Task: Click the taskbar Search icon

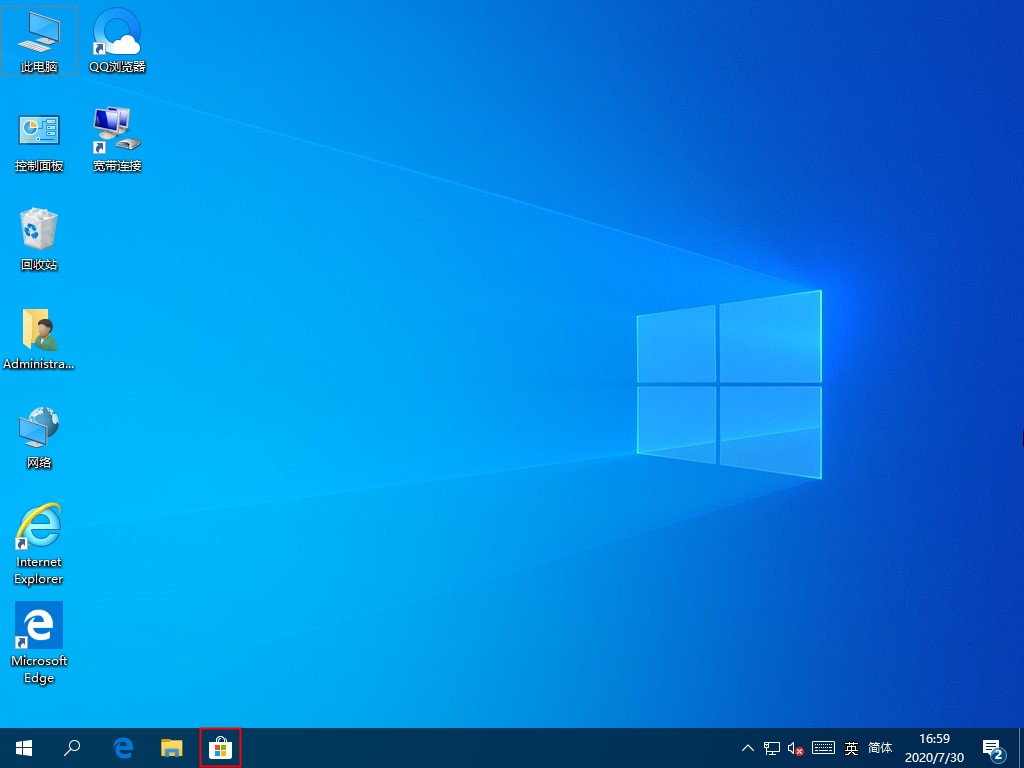Action: (x=72, y=747)
